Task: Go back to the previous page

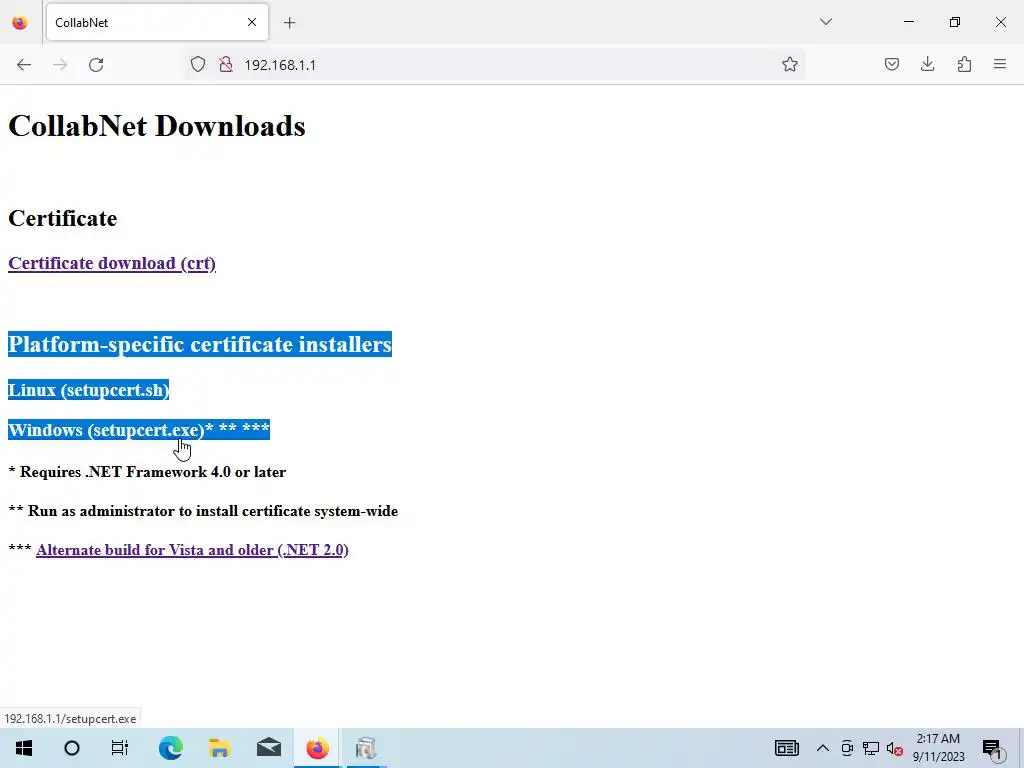Action: 24,65
